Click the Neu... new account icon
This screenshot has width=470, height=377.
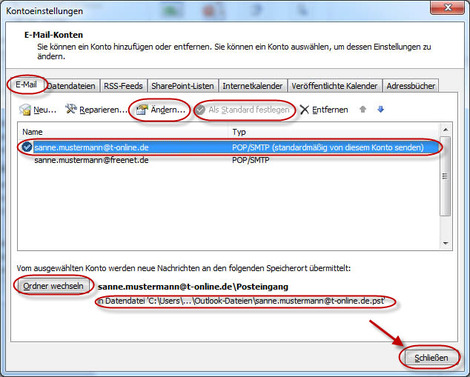click(x=25, y=110)
